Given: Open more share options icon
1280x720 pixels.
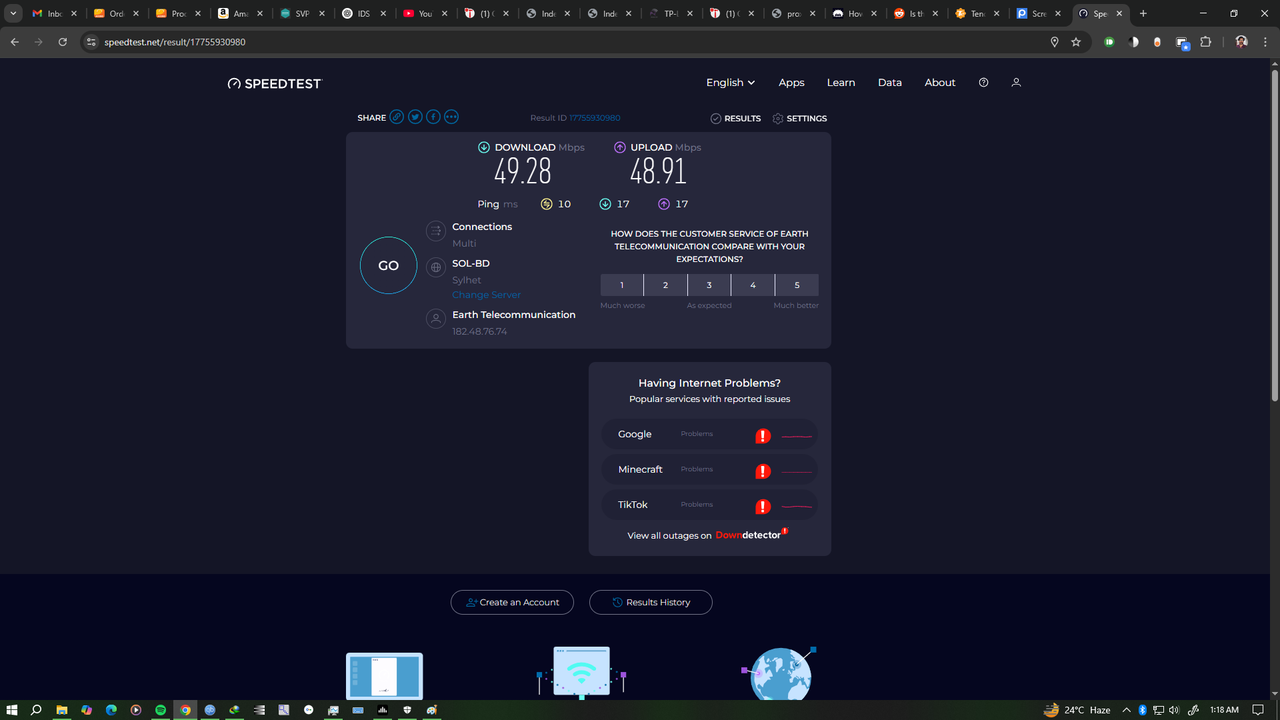Looking at the screenshot, I should [451, 117].
